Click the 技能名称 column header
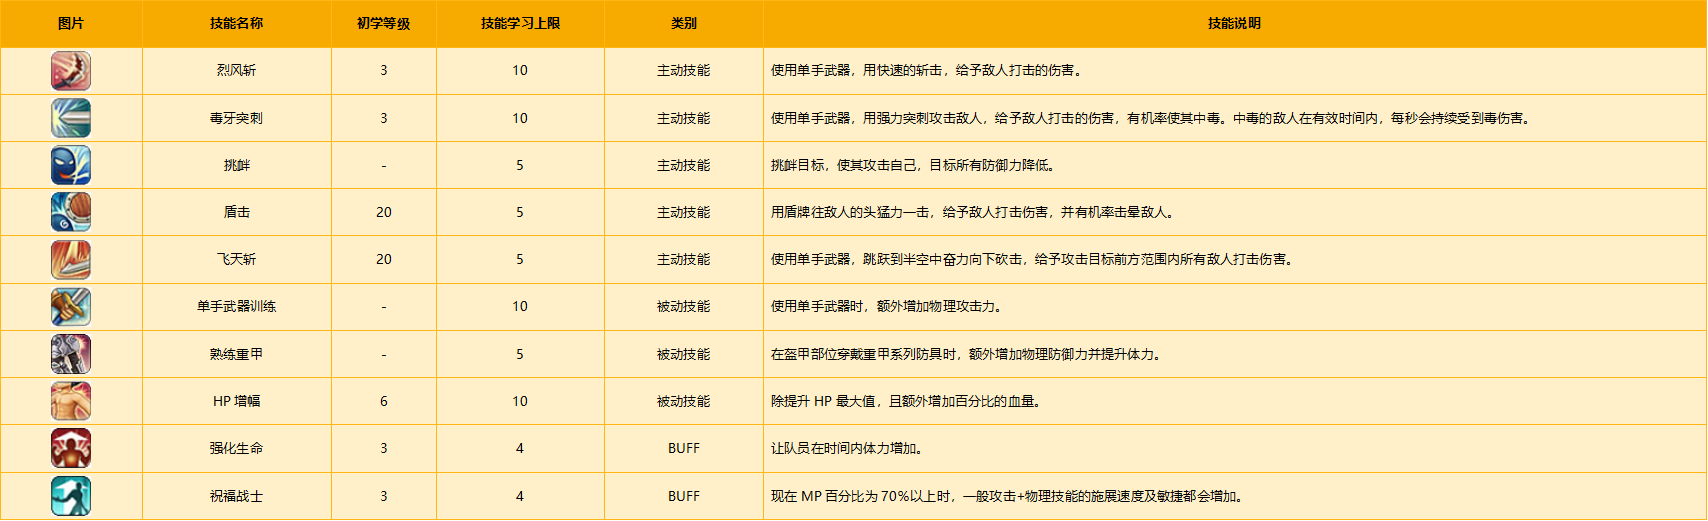 click(236, 23)
